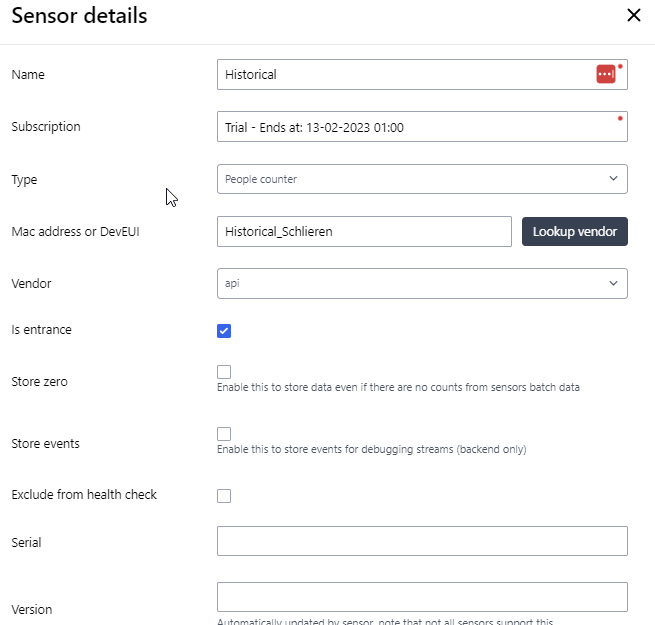Viewport: 655px width, 625px height.
Task: Click the Store zero label text
Action: (39, 381)
